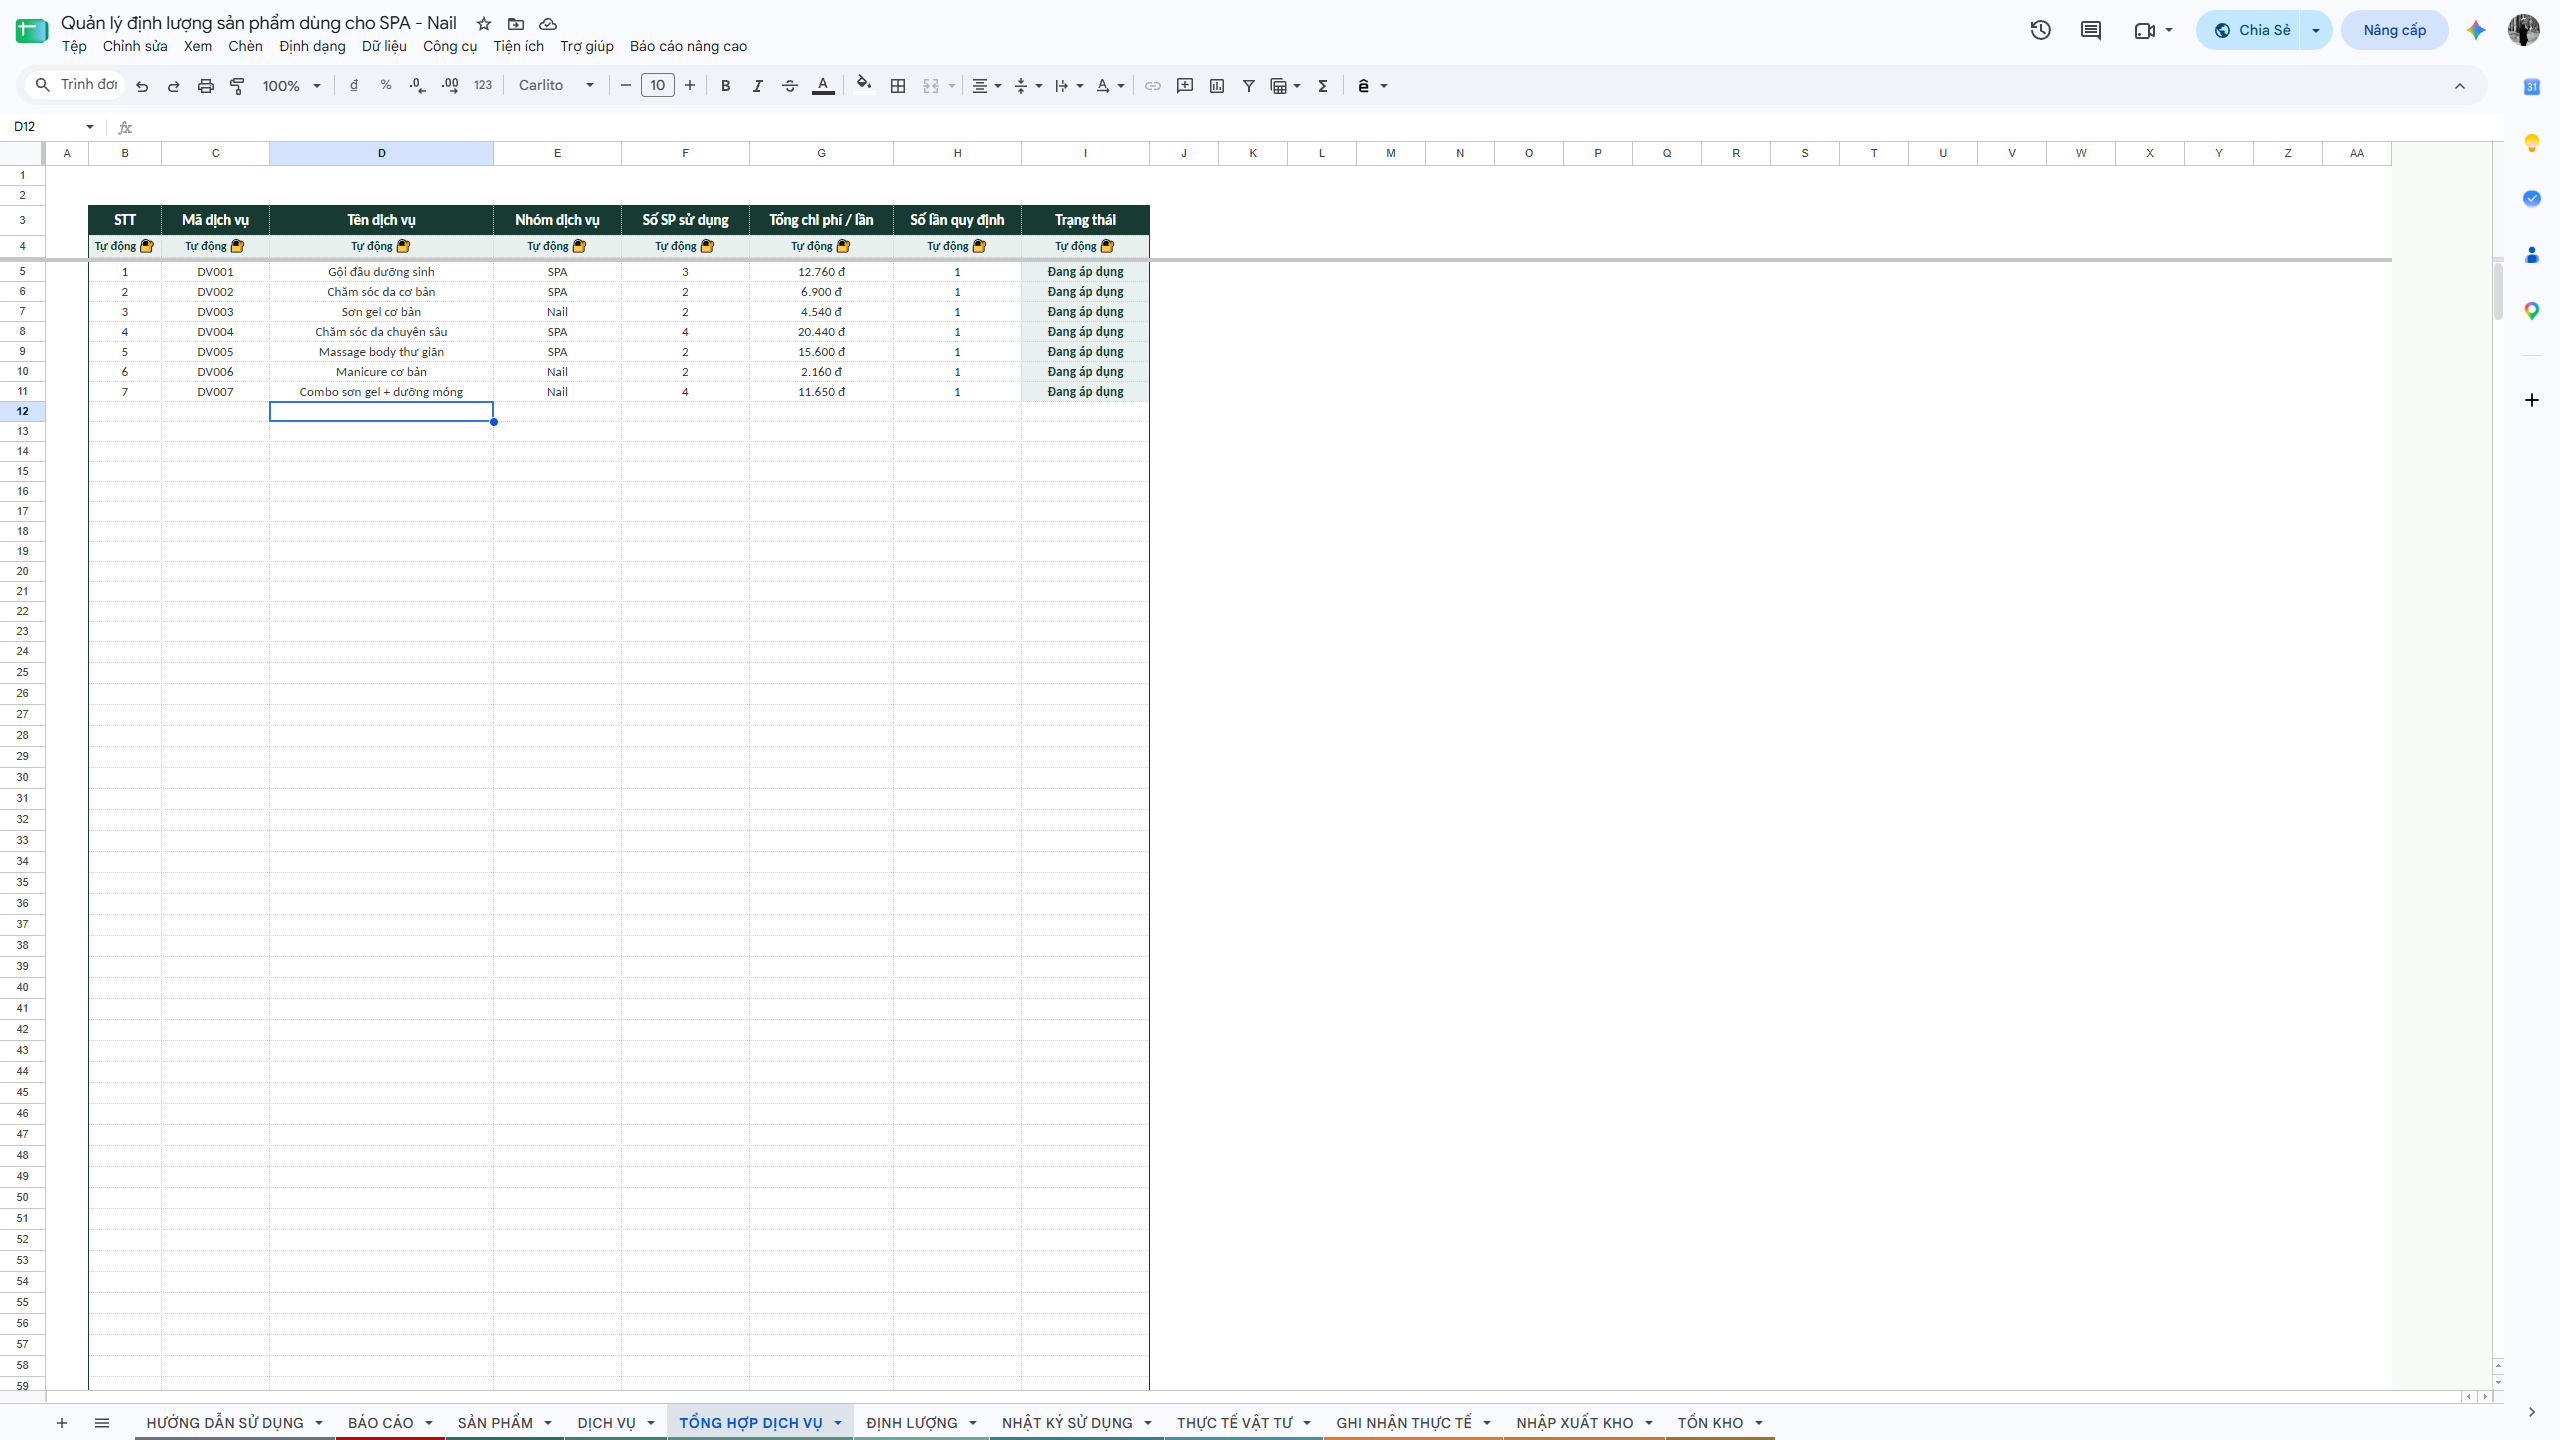Star the document title
The width and height of the screenshot is (2560, 1440).
484,24
